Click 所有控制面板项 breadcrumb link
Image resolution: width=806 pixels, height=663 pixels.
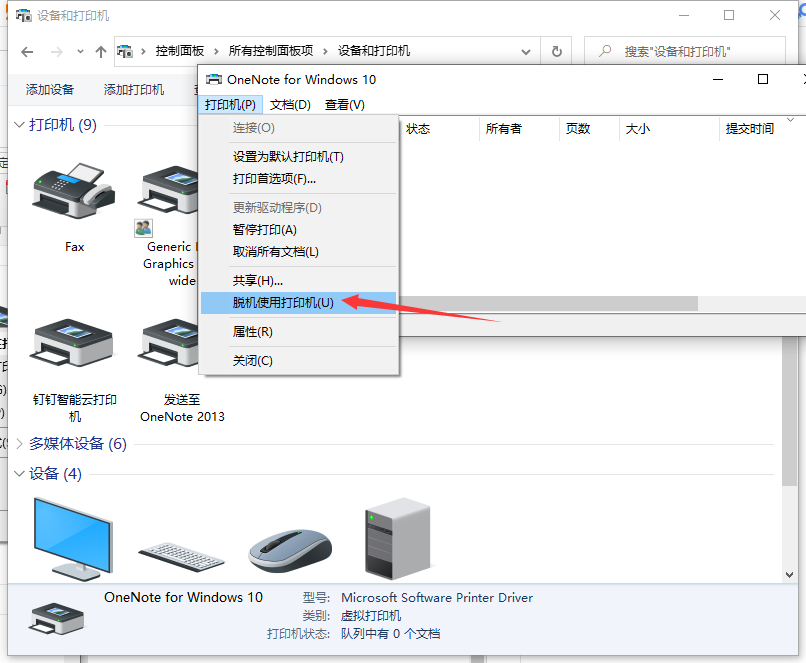pyautogui.click(x=271, y=51)
